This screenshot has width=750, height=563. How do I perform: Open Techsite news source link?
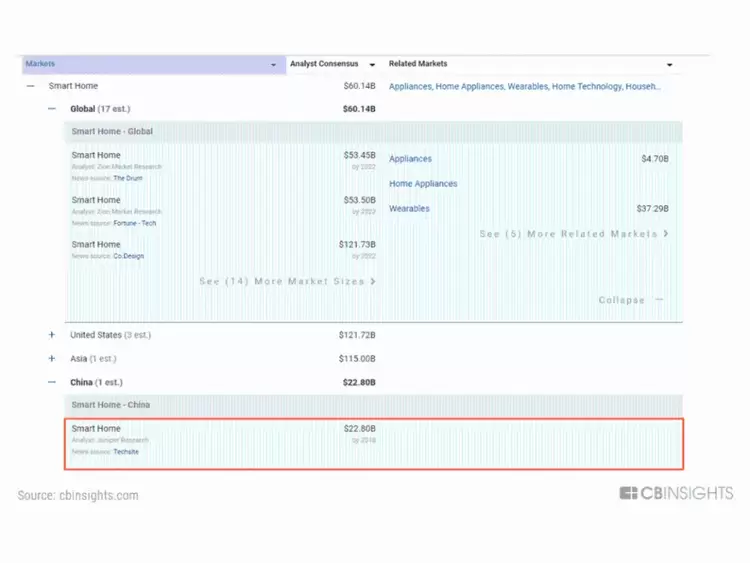coord(126,452)
